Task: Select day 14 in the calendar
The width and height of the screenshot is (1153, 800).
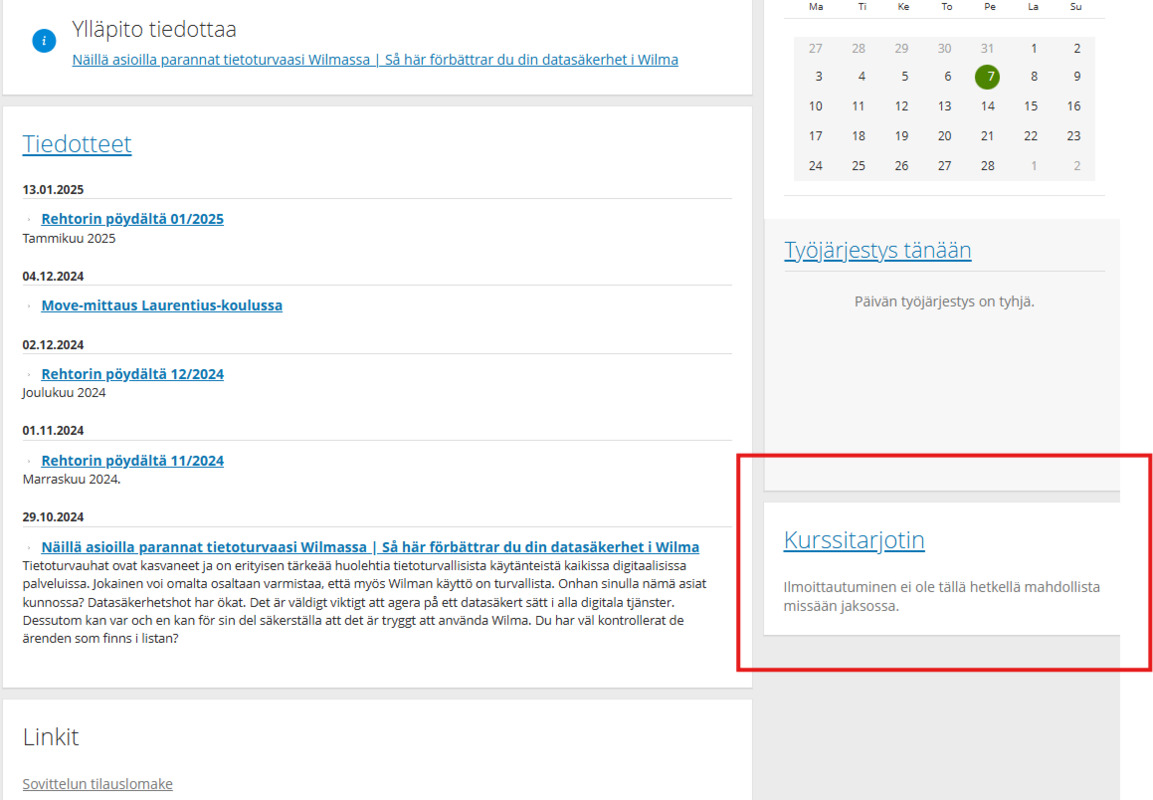Action: pyautogui.click(x=988, y=106)
